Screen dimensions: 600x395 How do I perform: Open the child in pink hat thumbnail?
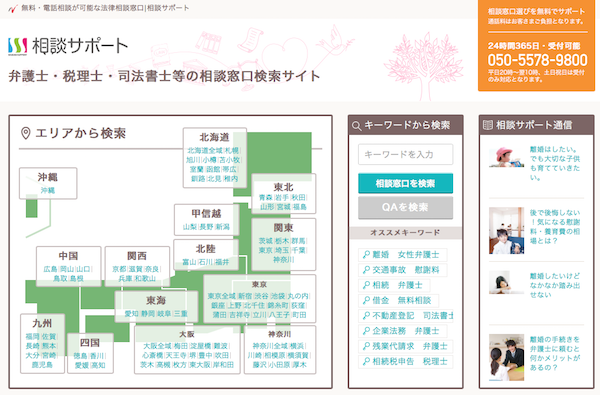click(x=506, y=156)
